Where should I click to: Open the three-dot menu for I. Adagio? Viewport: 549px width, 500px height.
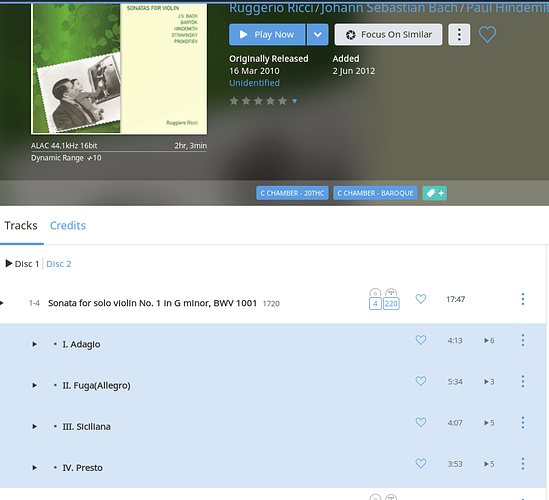523,340
